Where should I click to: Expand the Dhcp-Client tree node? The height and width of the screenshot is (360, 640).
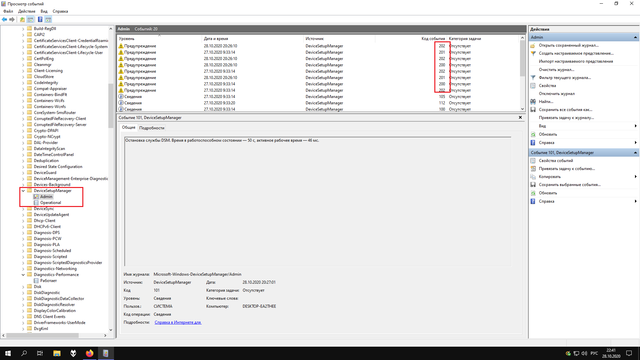point(23,221)
